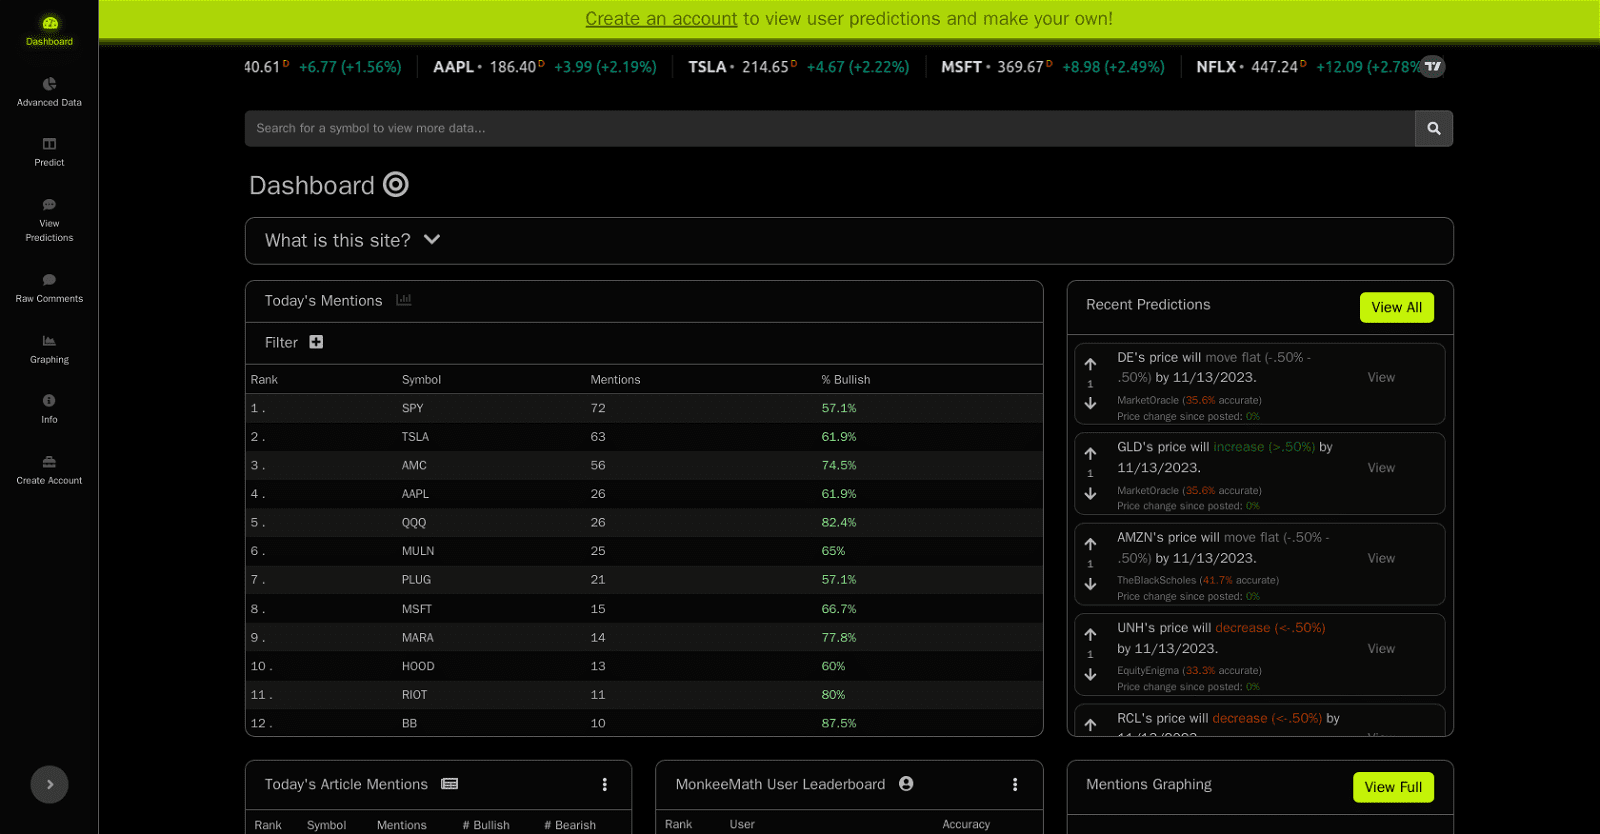
Task: Downvote the AMZN price prediction
Action: (1090, 584)
